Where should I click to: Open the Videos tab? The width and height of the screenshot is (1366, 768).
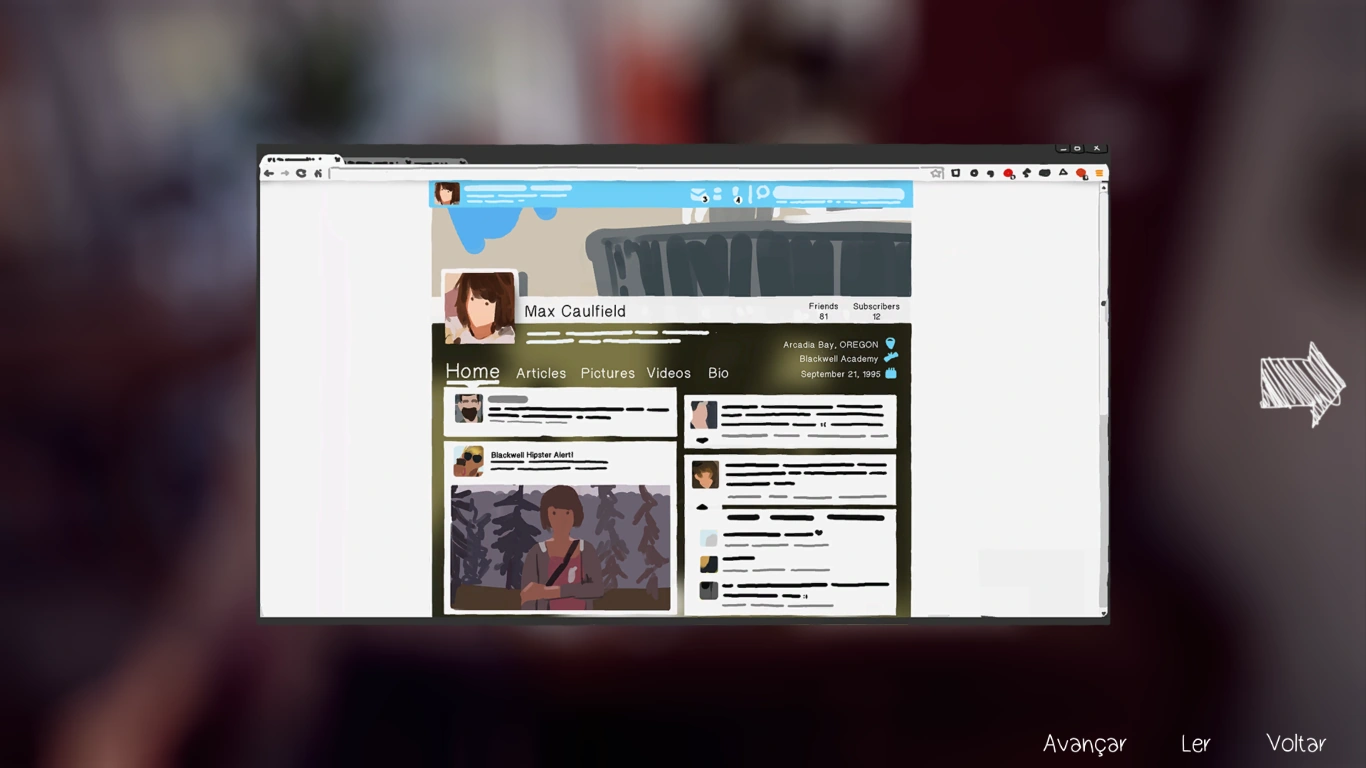click(x=668, y=373)
